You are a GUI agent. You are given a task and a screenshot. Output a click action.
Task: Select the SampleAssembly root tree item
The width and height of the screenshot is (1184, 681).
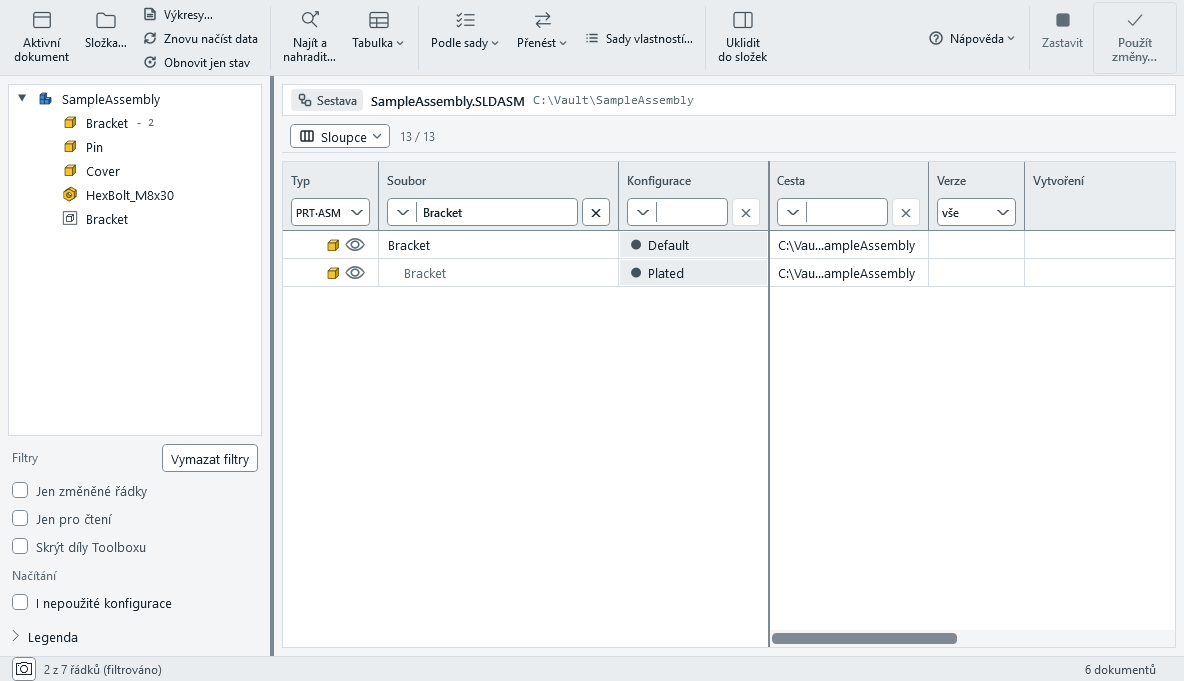click(x=111, y=99)
